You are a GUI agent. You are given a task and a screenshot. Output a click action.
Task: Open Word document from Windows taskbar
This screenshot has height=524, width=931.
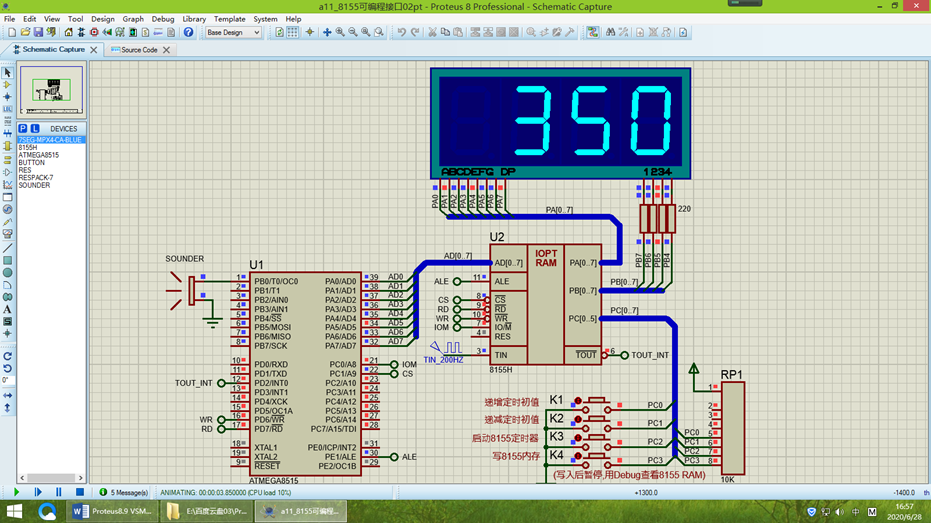pos(113,511)
